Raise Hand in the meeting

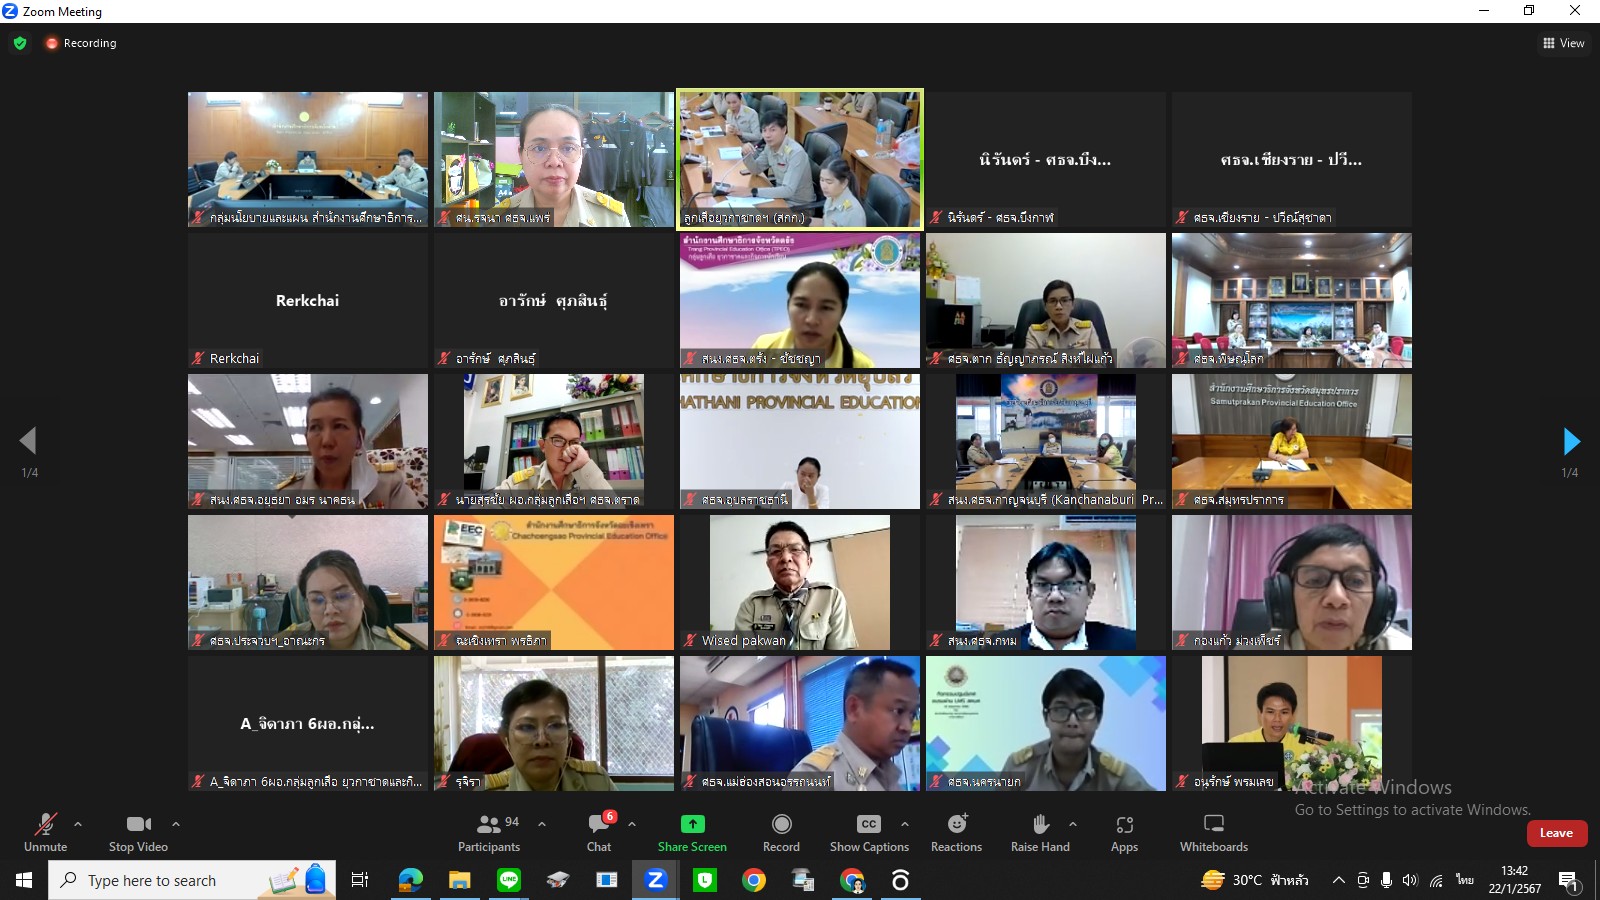(1040, 832)
